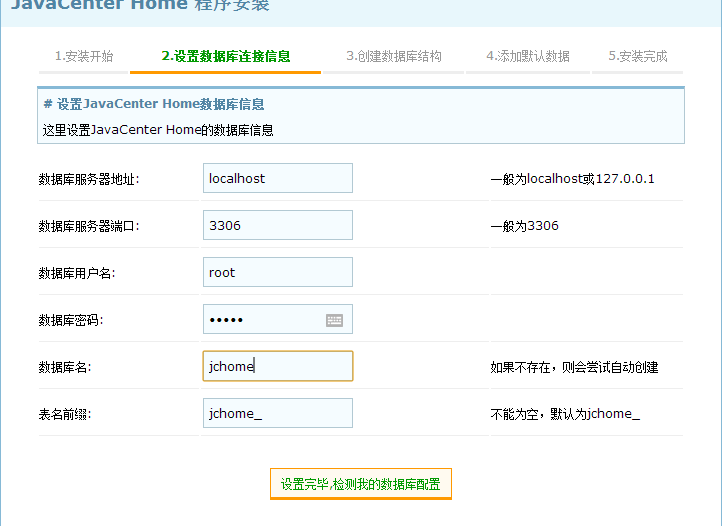Click the database name field containing jchome

278,366
